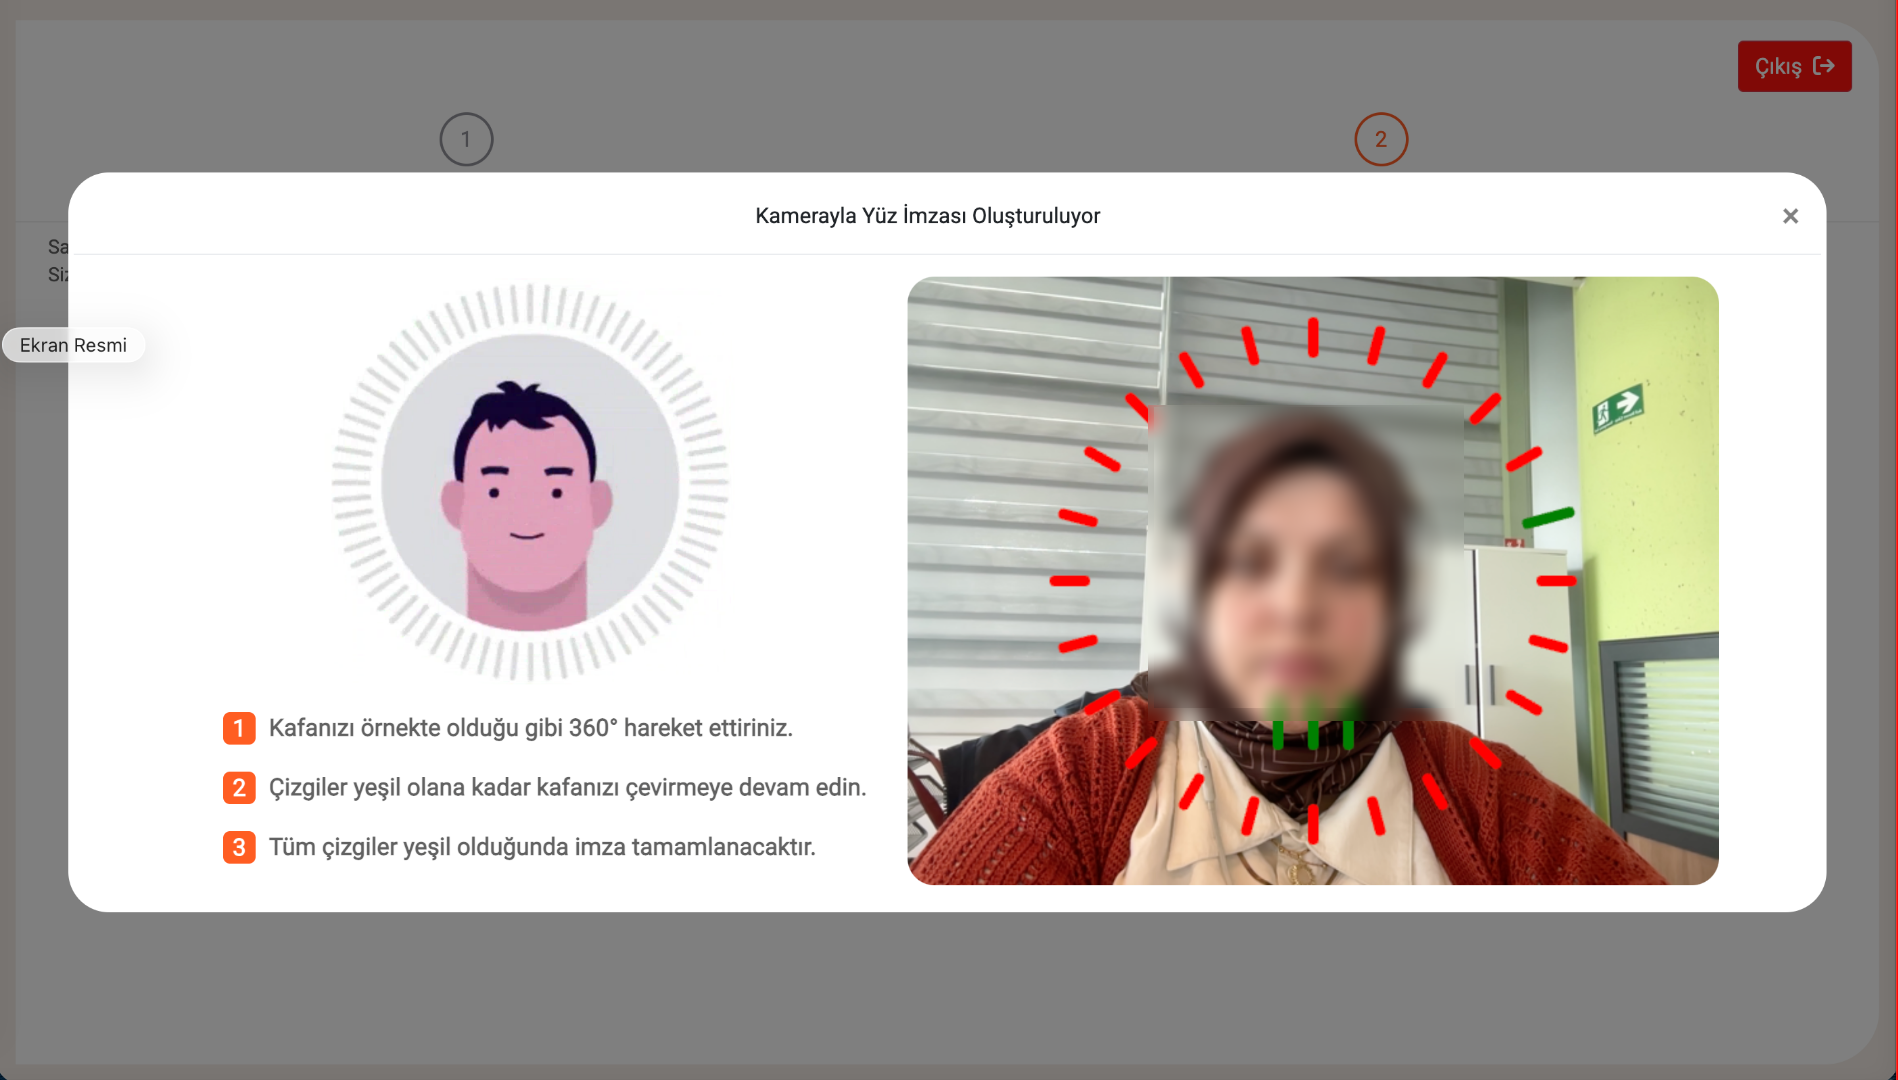Screen dimensions: 1898x1080
Task: Click the green emergency exit sign in camera view
Action: pyautogui.click(x=1617, y=408)
